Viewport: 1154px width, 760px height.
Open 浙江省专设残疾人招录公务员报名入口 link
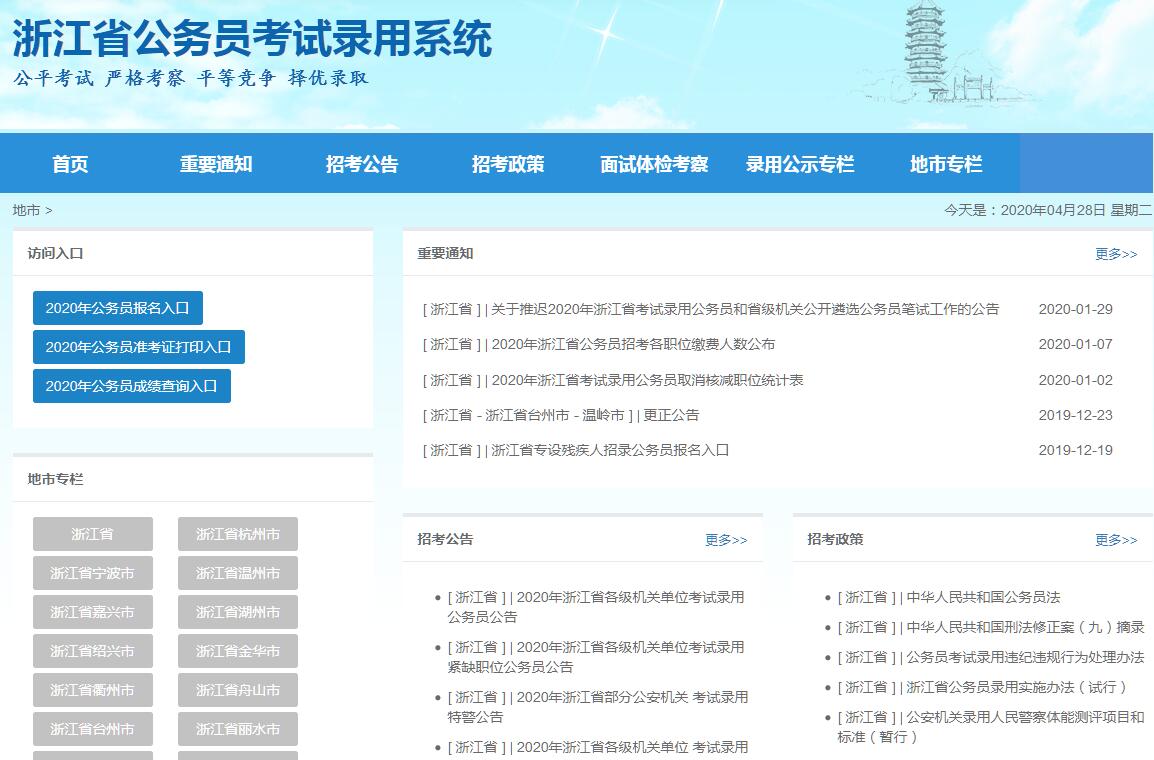click(x=610, y=450)
